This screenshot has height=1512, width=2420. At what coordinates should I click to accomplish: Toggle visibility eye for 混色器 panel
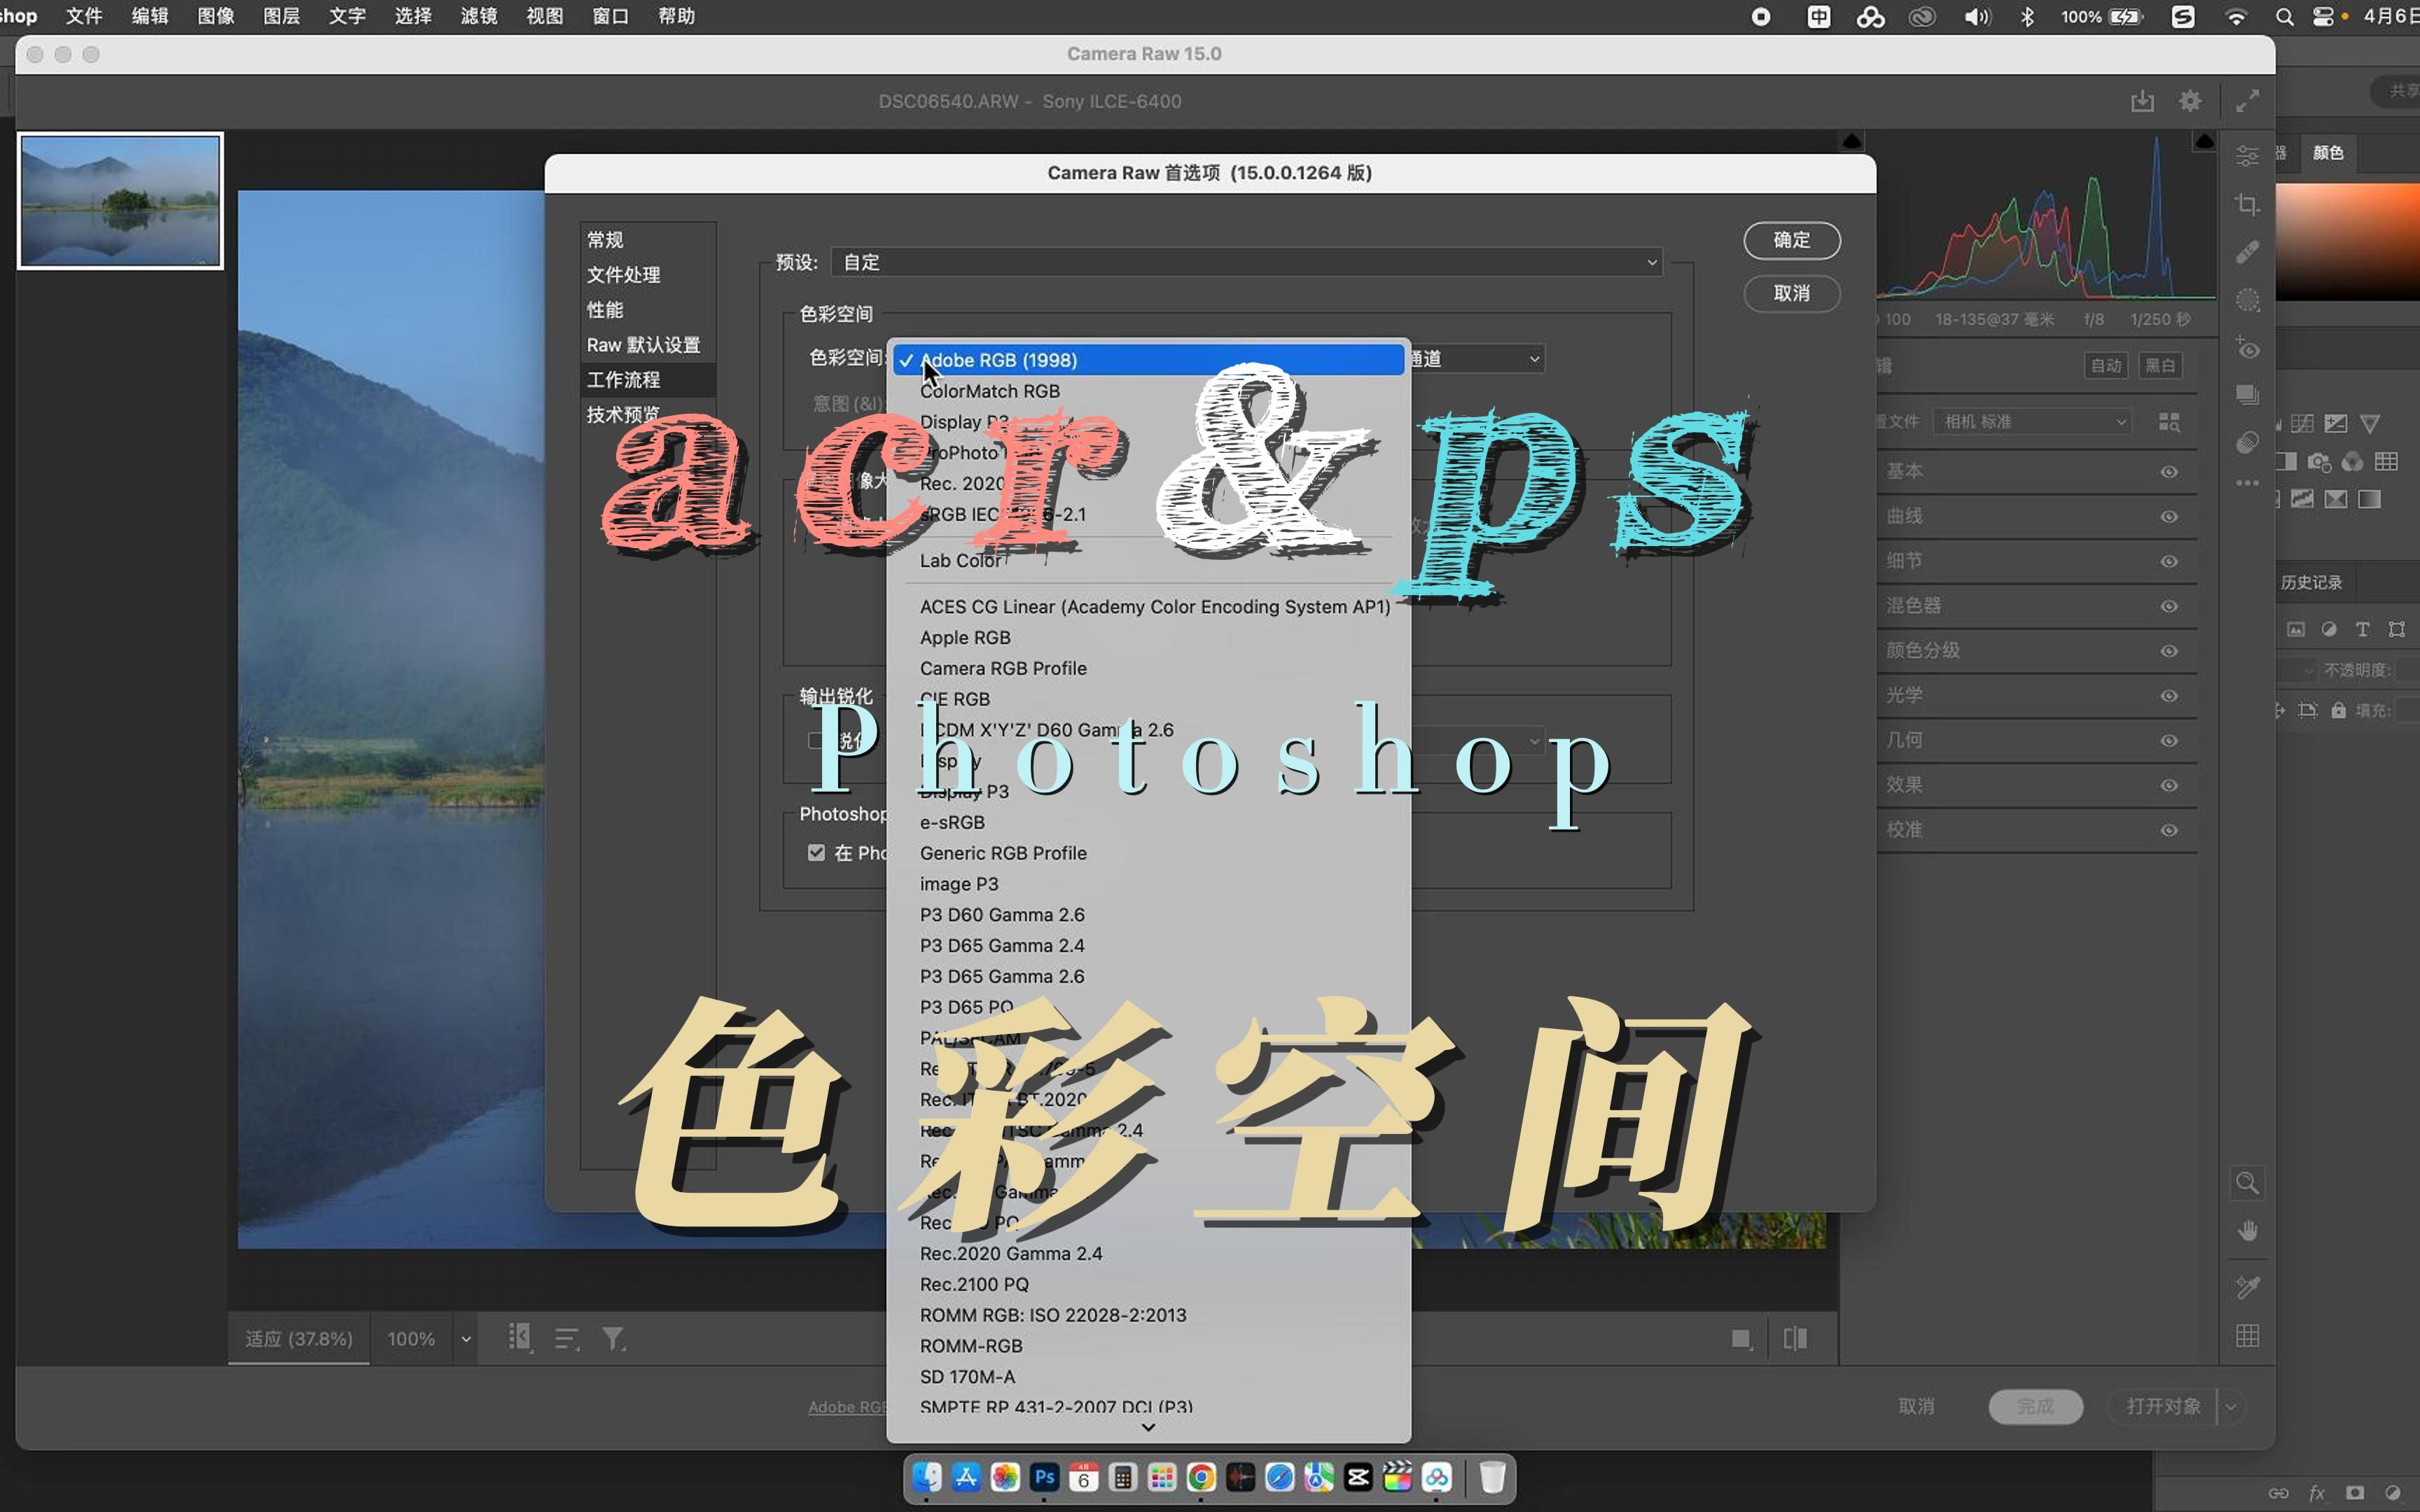tap(2168, 607)
